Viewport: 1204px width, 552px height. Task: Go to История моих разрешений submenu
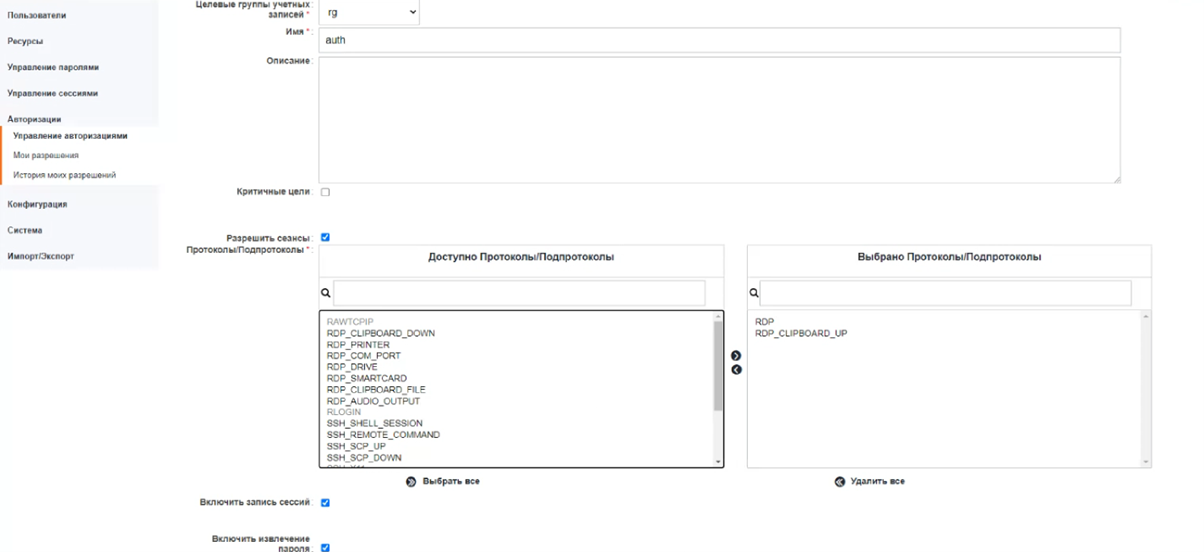tap(65, 175)
